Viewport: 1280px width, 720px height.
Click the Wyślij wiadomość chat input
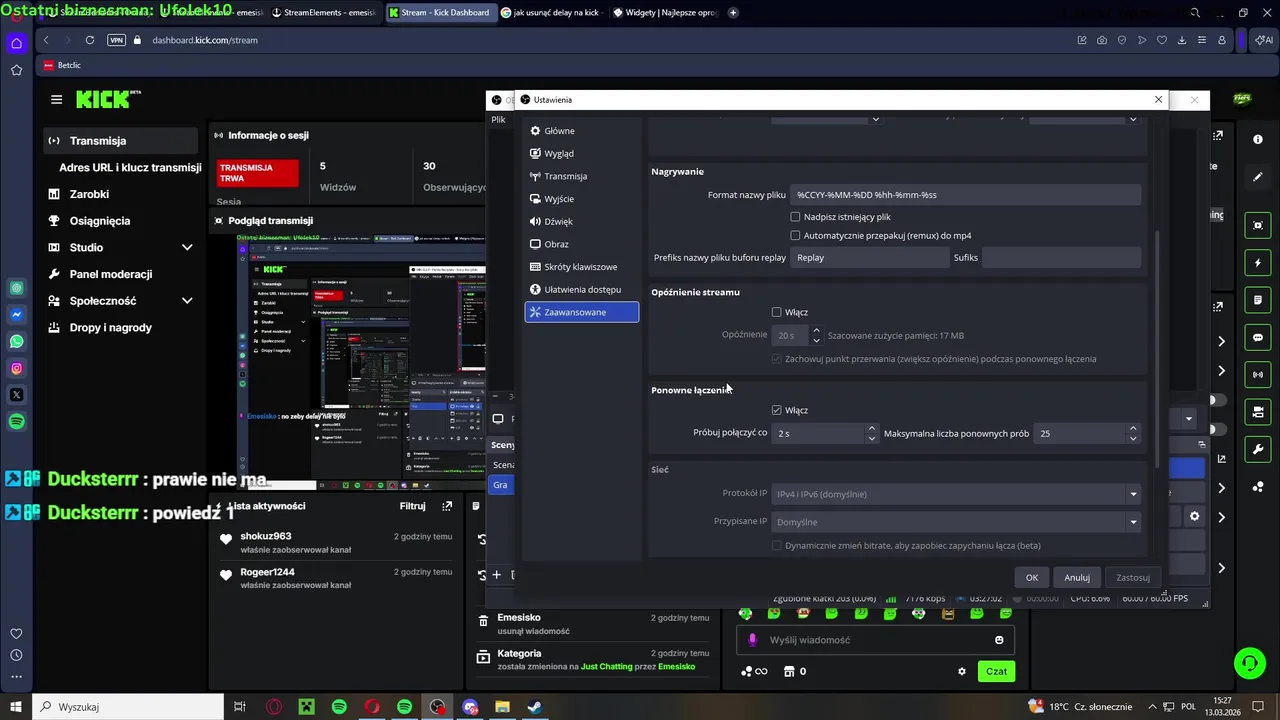[875, 640]
